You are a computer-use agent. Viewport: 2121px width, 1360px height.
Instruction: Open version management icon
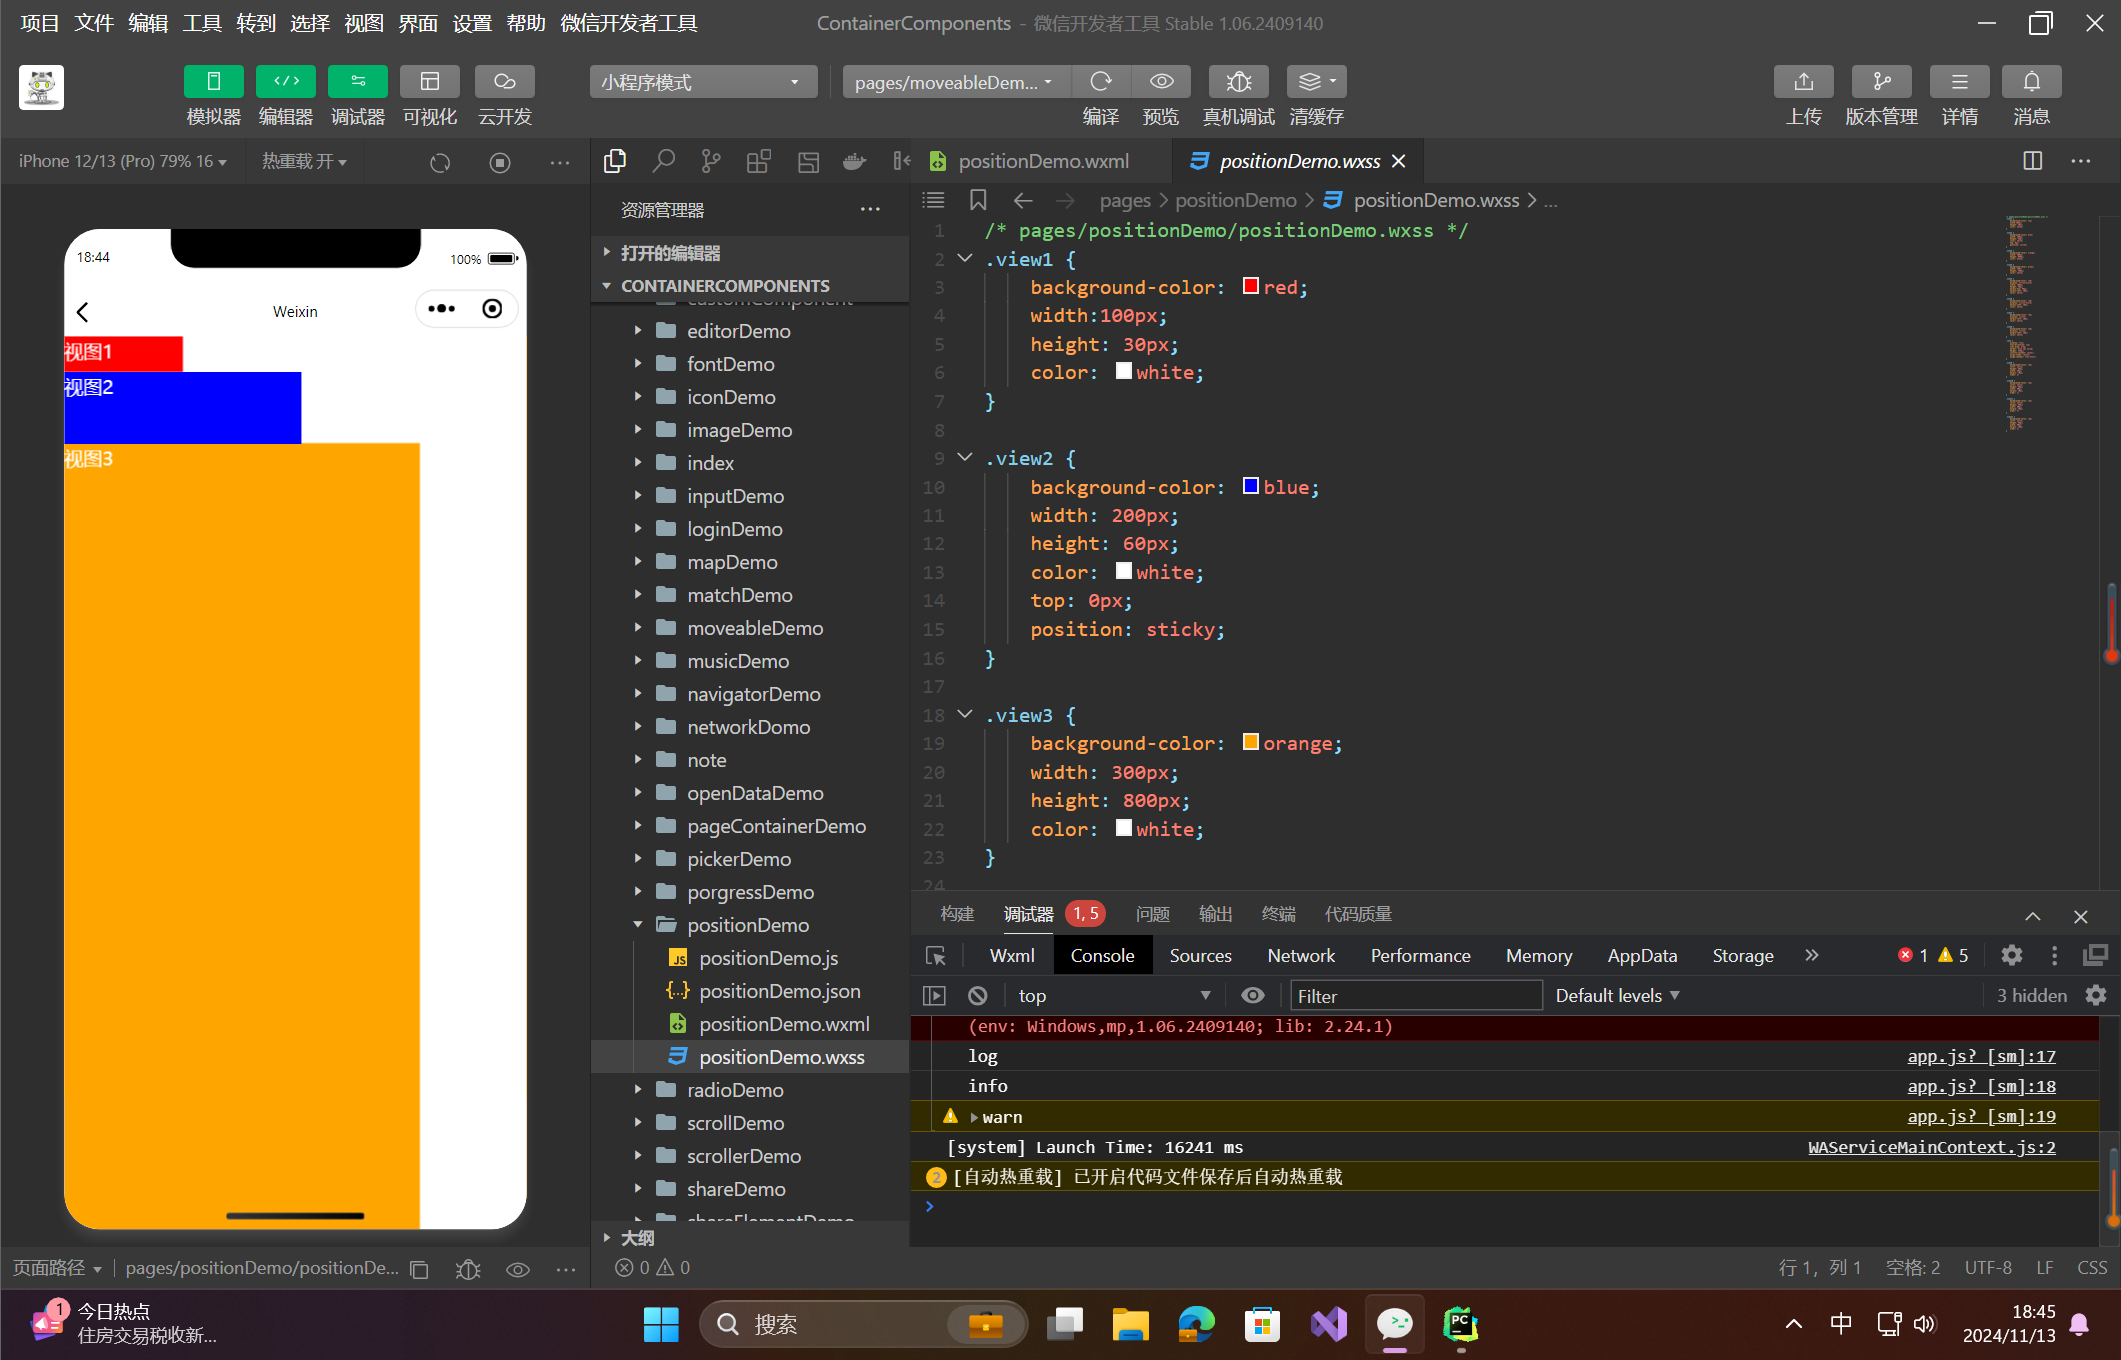(1881, 82)
